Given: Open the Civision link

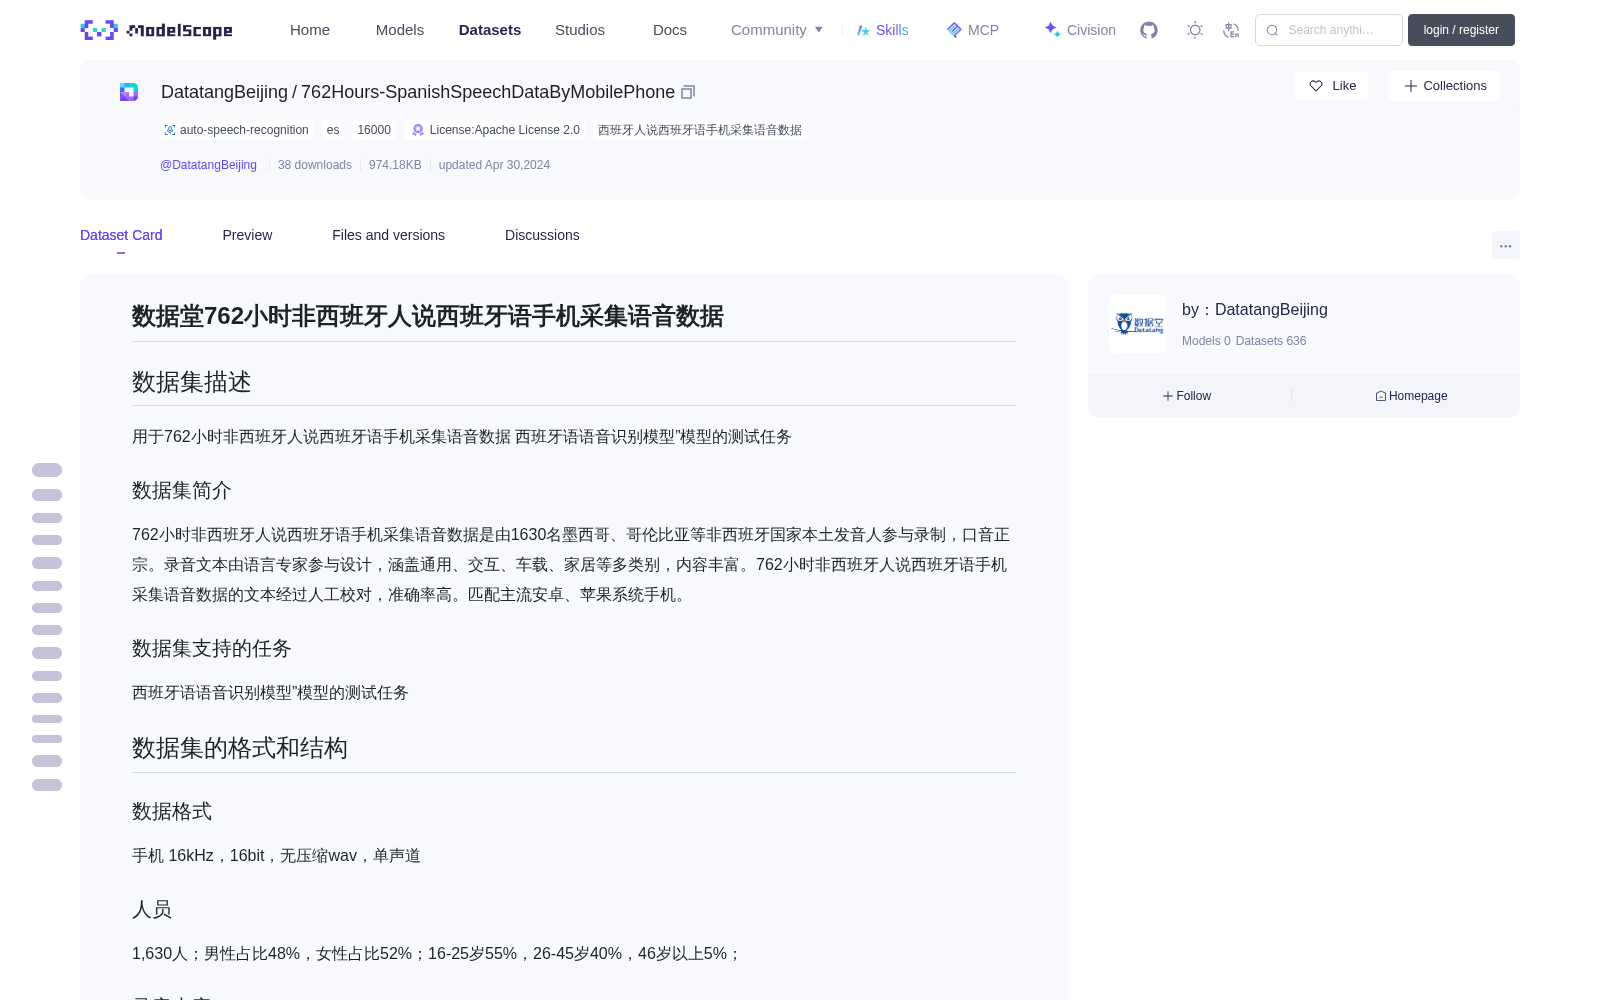Looking at the screenshot, I should [x=1080, y=30].
